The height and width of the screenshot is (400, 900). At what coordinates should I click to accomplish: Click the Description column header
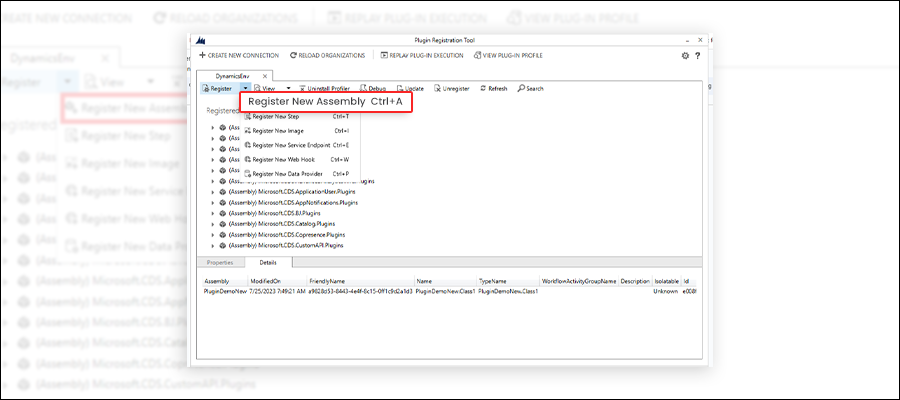(635, 282)
